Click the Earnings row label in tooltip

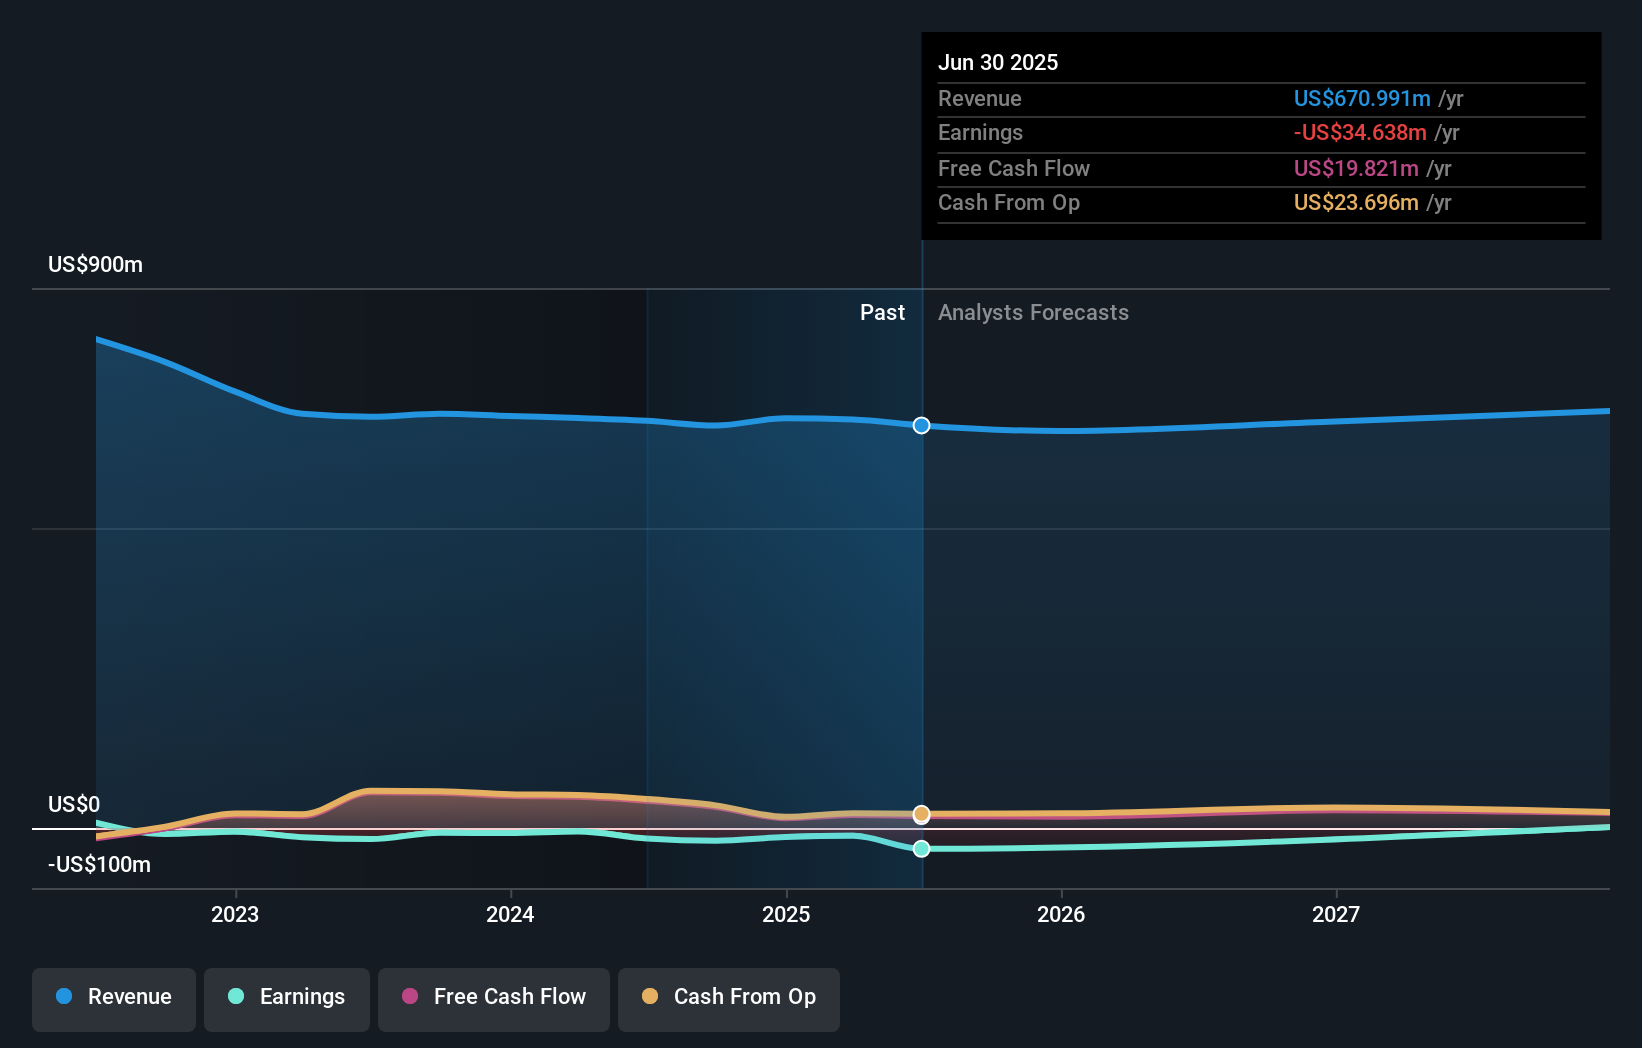click(980, 133)
